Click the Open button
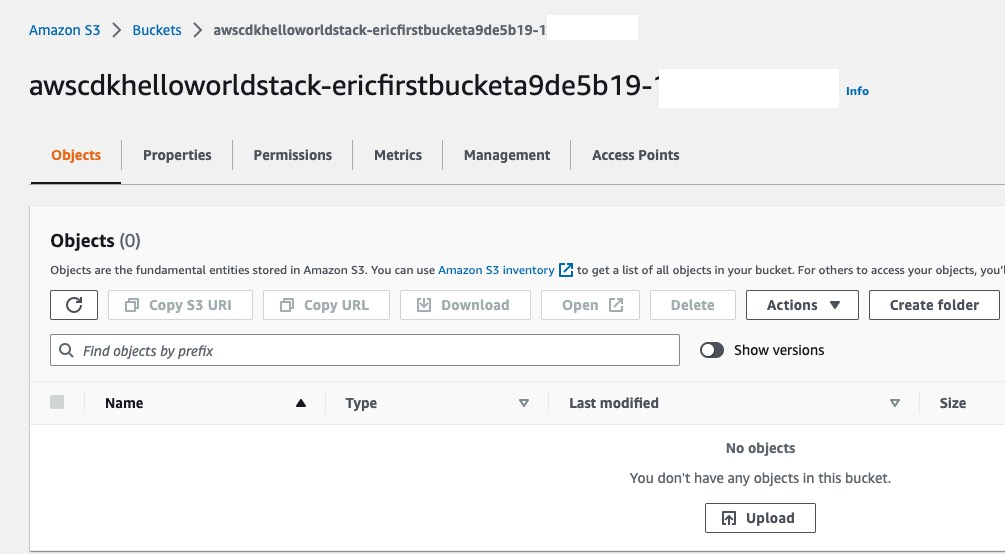This screenshot has height=554, width=1005. (x=590, y=305)
